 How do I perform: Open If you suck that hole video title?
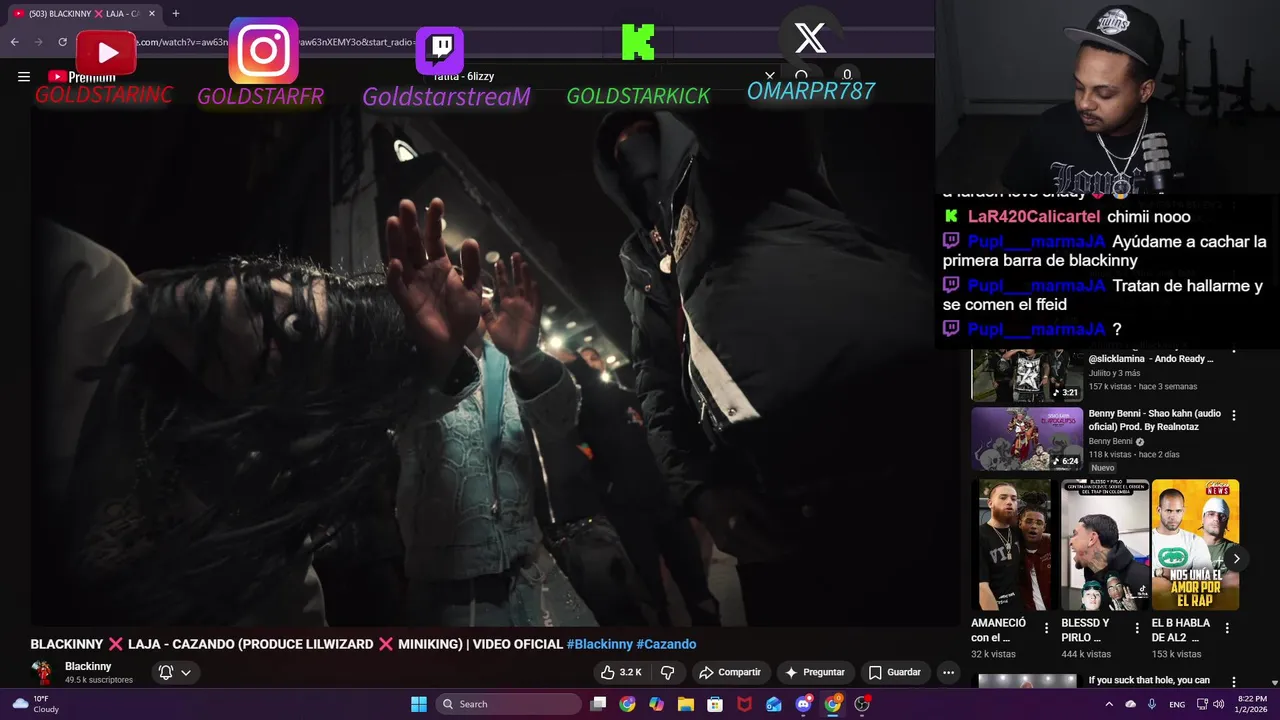pos(1149,680)
